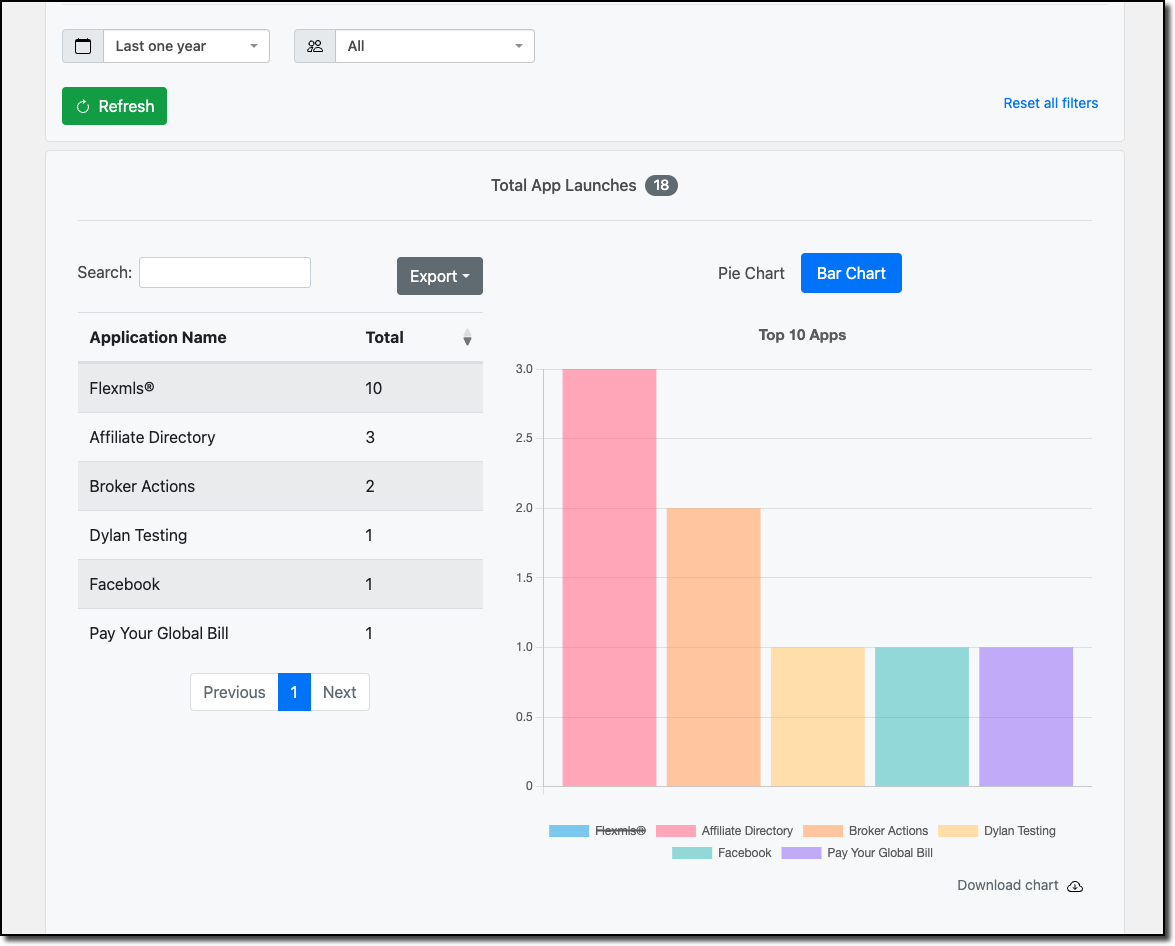Viewport: 1175px width, 946px height.
Task: Click the 'Reset all filters' link
Action: click(x=1051, y=103)
